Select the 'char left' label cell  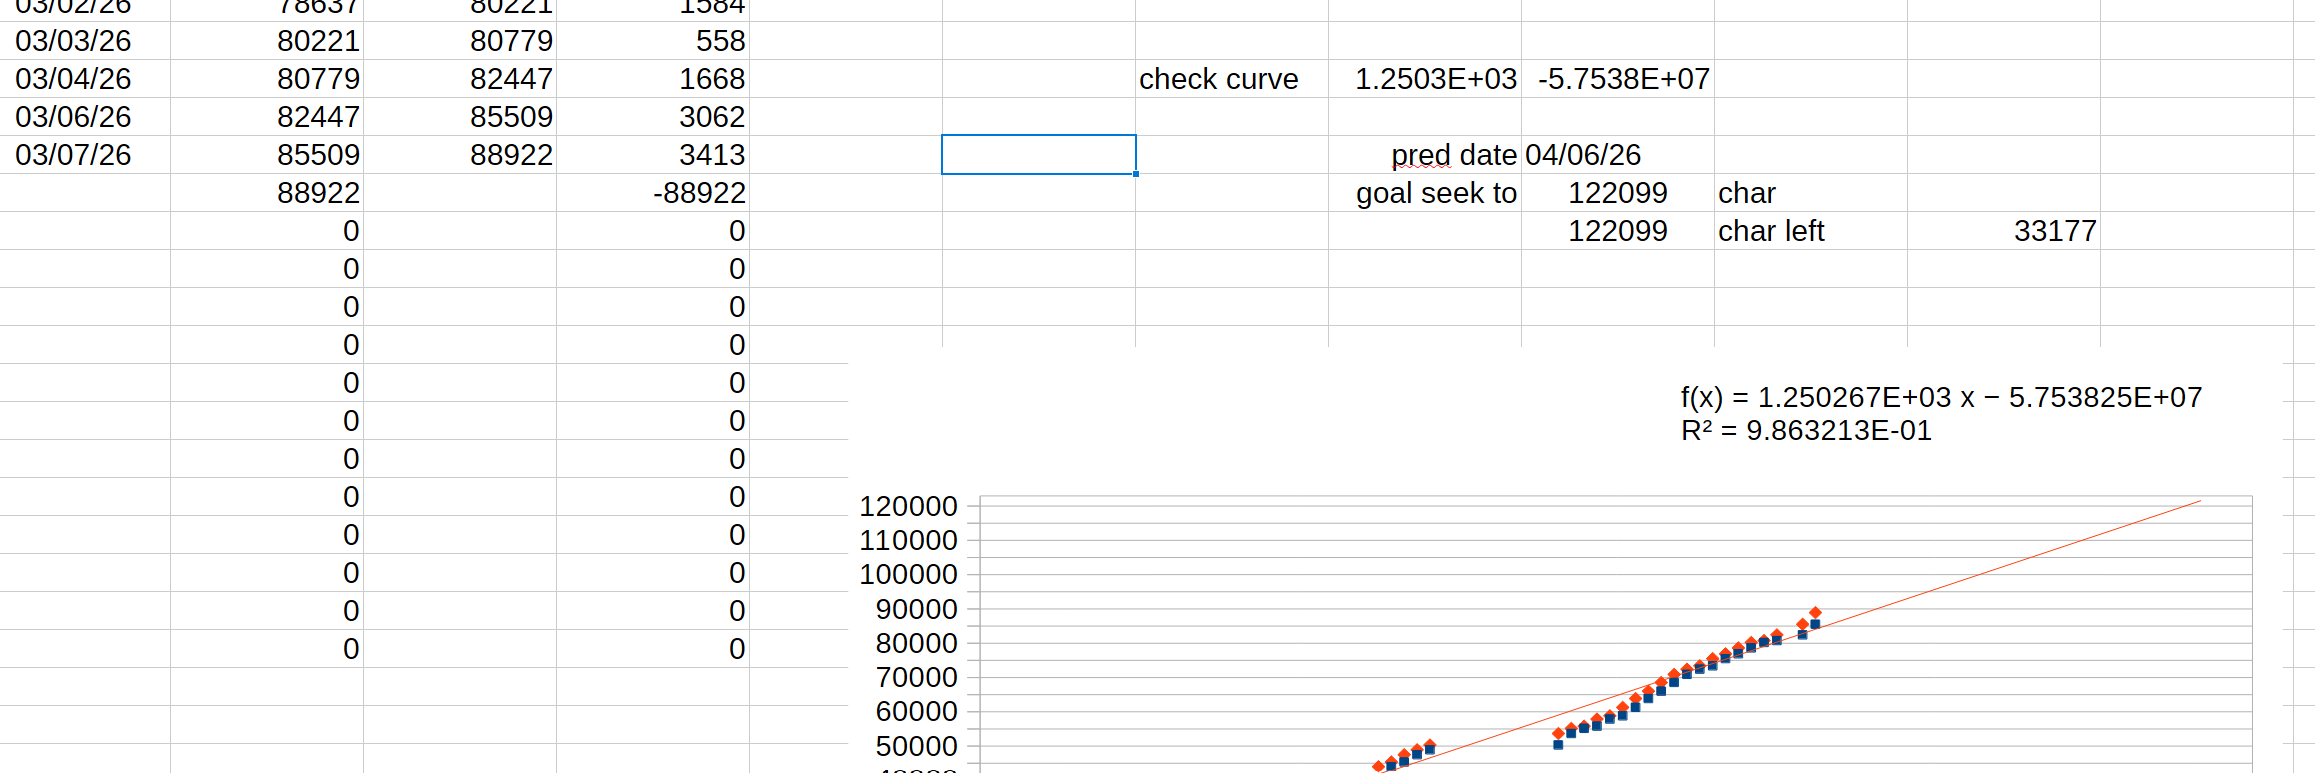point(1771,231)
